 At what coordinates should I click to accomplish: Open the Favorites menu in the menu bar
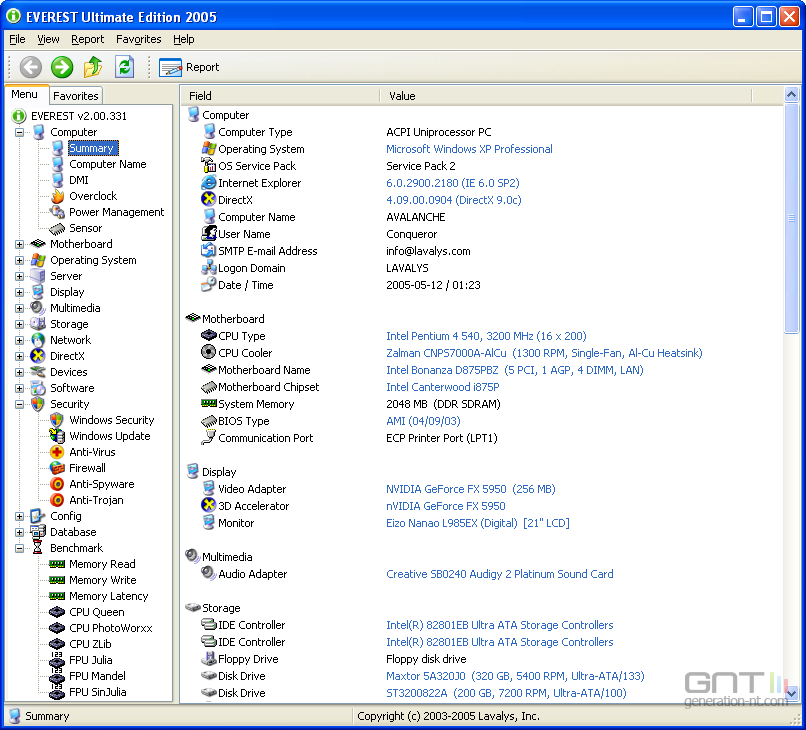(x=138, y=39)
